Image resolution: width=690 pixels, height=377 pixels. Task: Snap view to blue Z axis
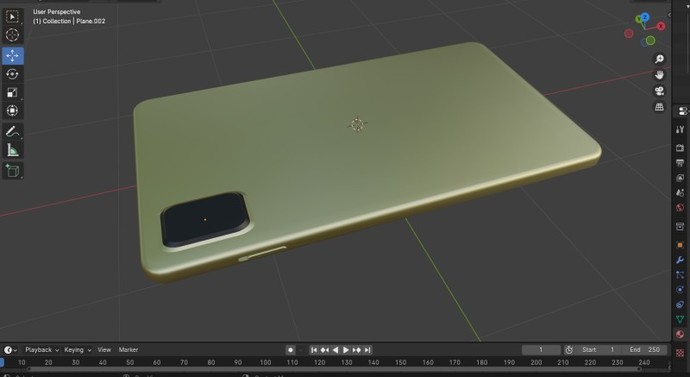(x=645, y=17)
